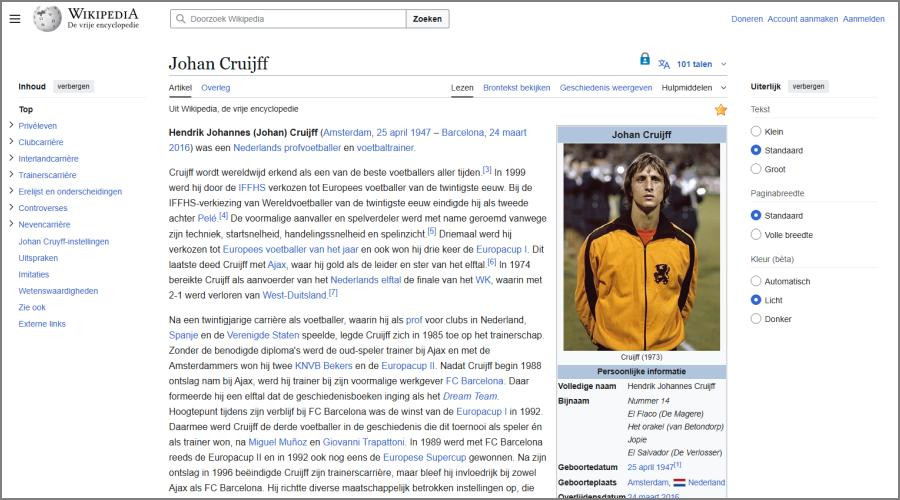Open the Dream Team link
The image size is (900, 500).
[x=470, y=397]
